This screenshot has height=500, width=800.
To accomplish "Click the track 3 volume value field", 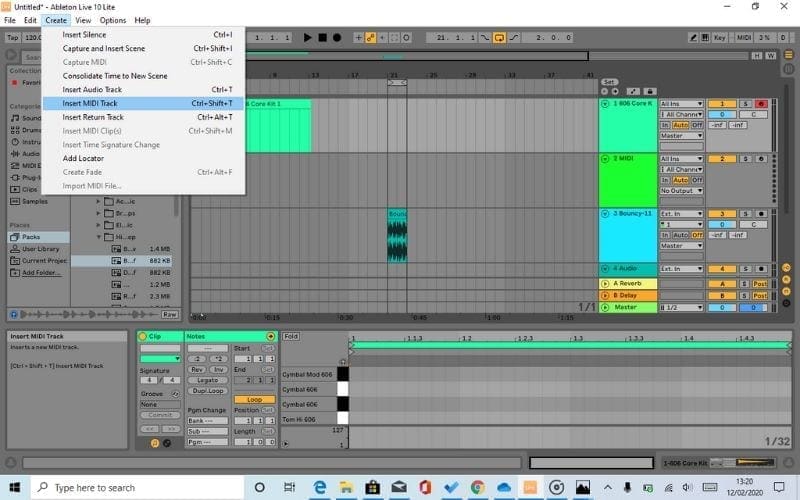I will (722, 224).
